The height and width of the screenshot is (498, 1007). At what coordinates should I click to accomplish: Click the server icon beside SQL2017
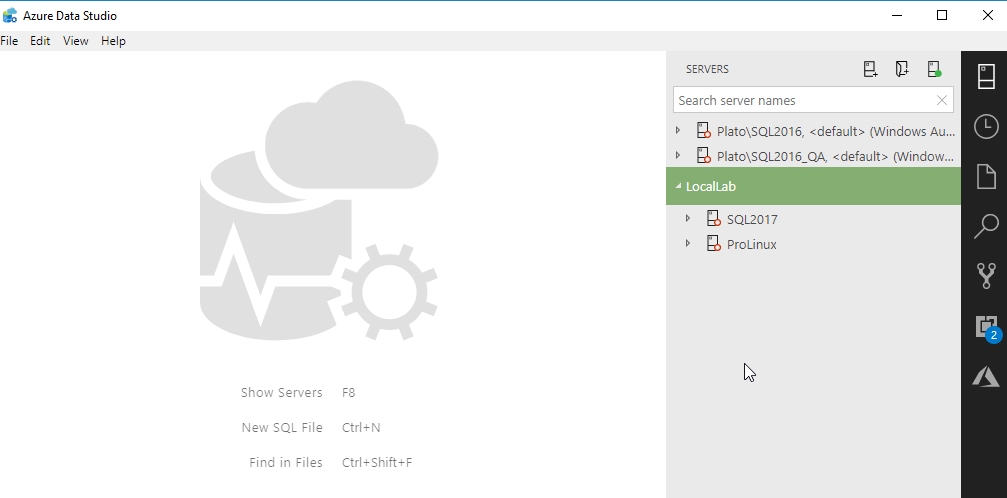[x=714, y=218]
